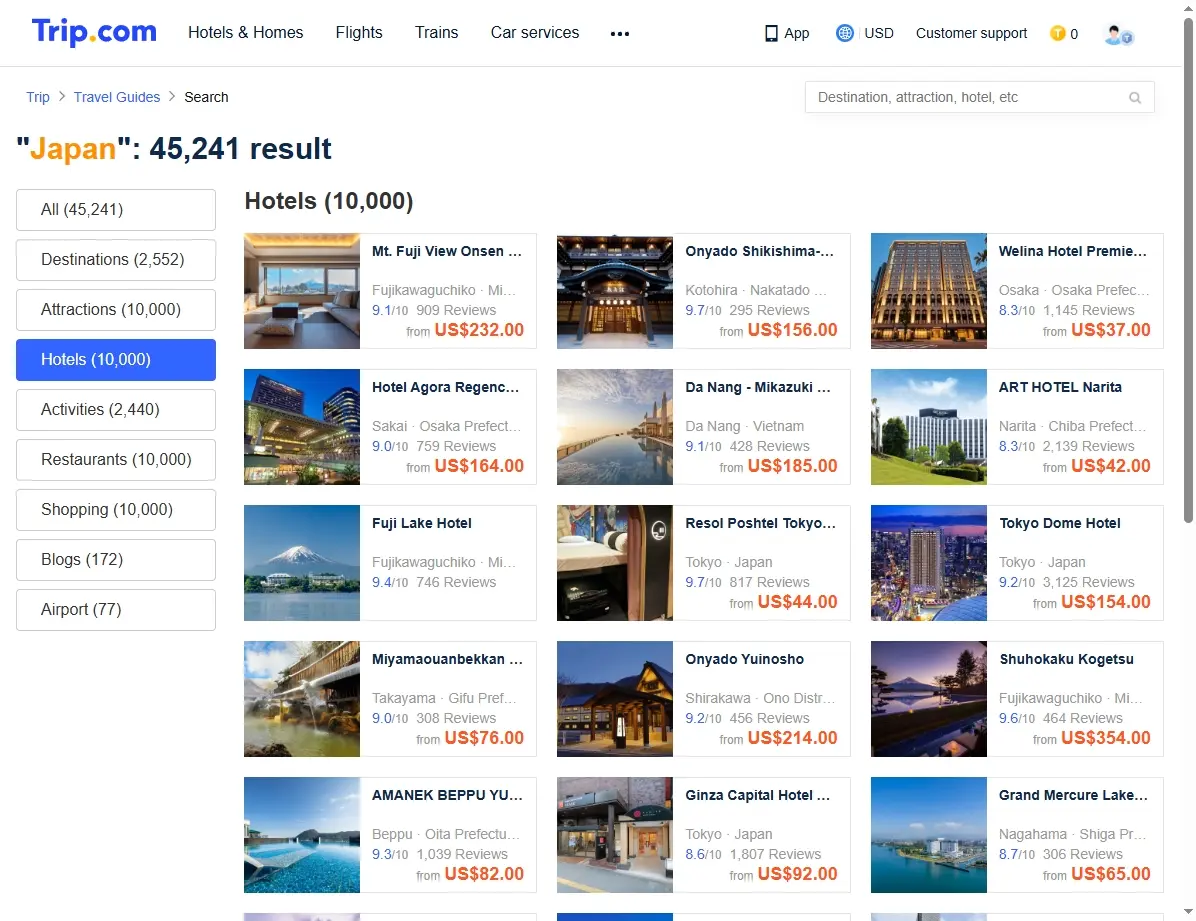Click the 3,125 Reviews text
Screen dimensions: 1196x921
click(1088, 582)
